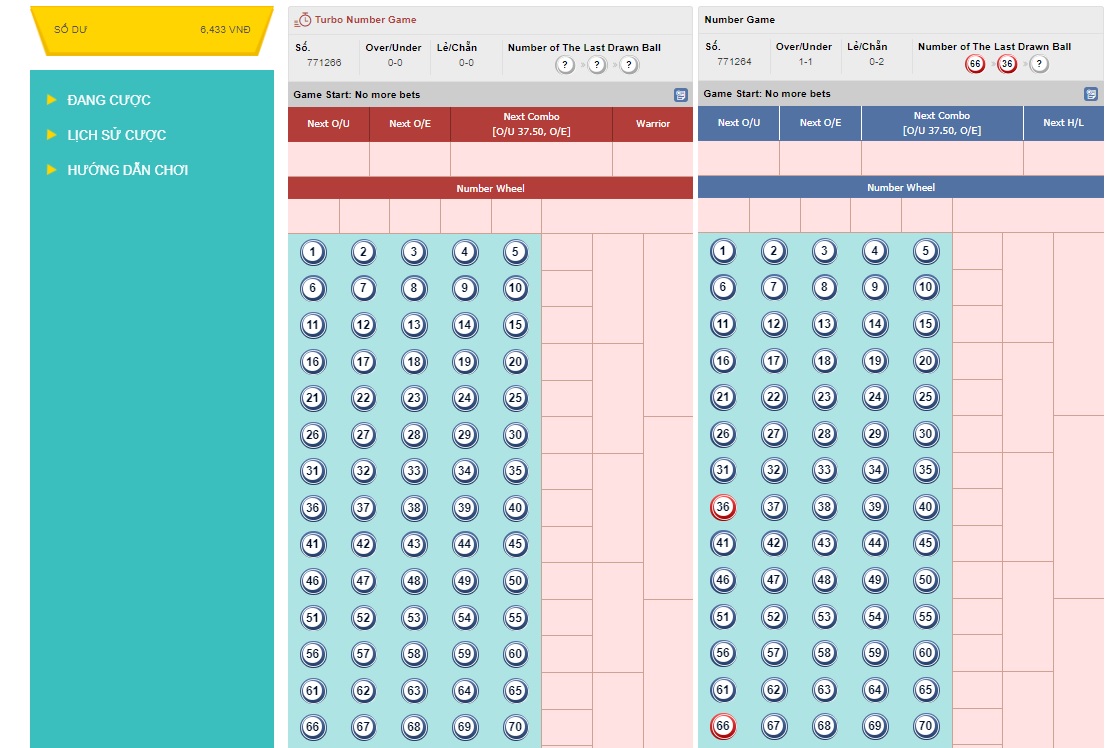This screenshot has width=1112, height=748.
Task: Click the blue Number Wheel header bar
Action: 900,187
